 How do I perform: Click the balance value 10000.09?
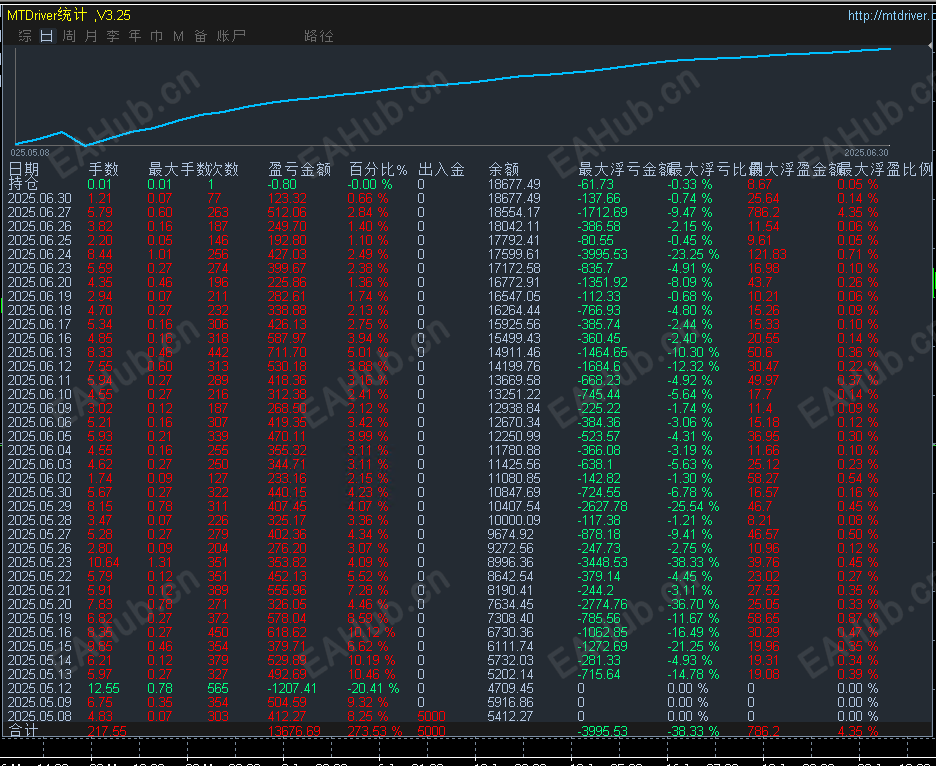point(514,520)
